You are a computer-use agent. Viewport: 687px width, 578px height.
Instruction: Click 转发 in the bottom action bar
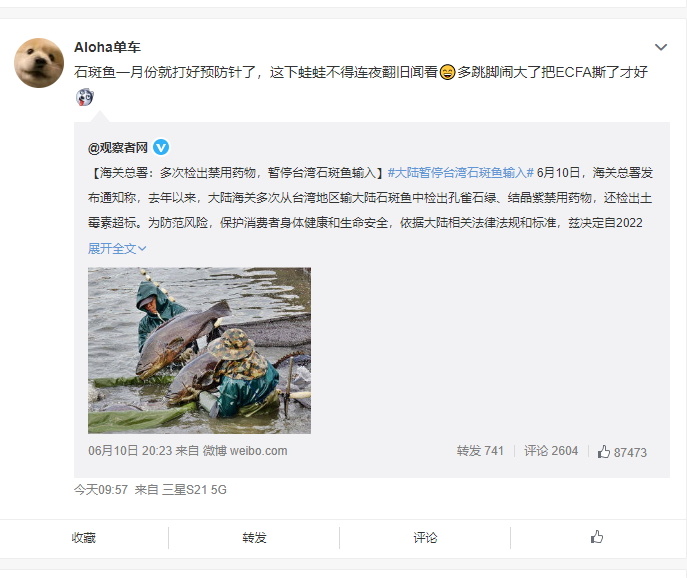coord(255,538)
